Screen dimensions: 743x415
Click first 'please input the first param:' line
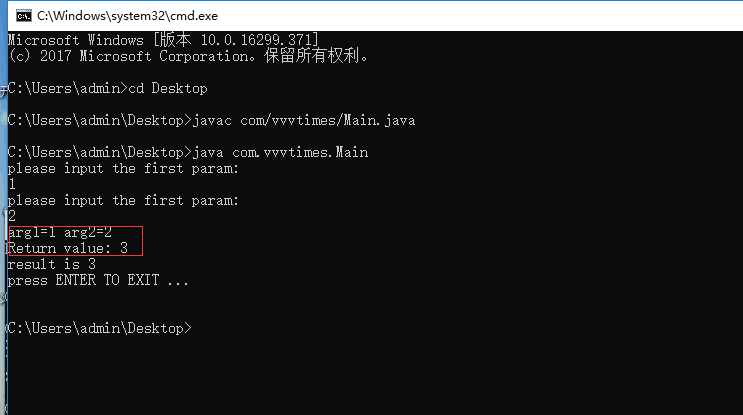pyautogui.click(x=123, y=168)
